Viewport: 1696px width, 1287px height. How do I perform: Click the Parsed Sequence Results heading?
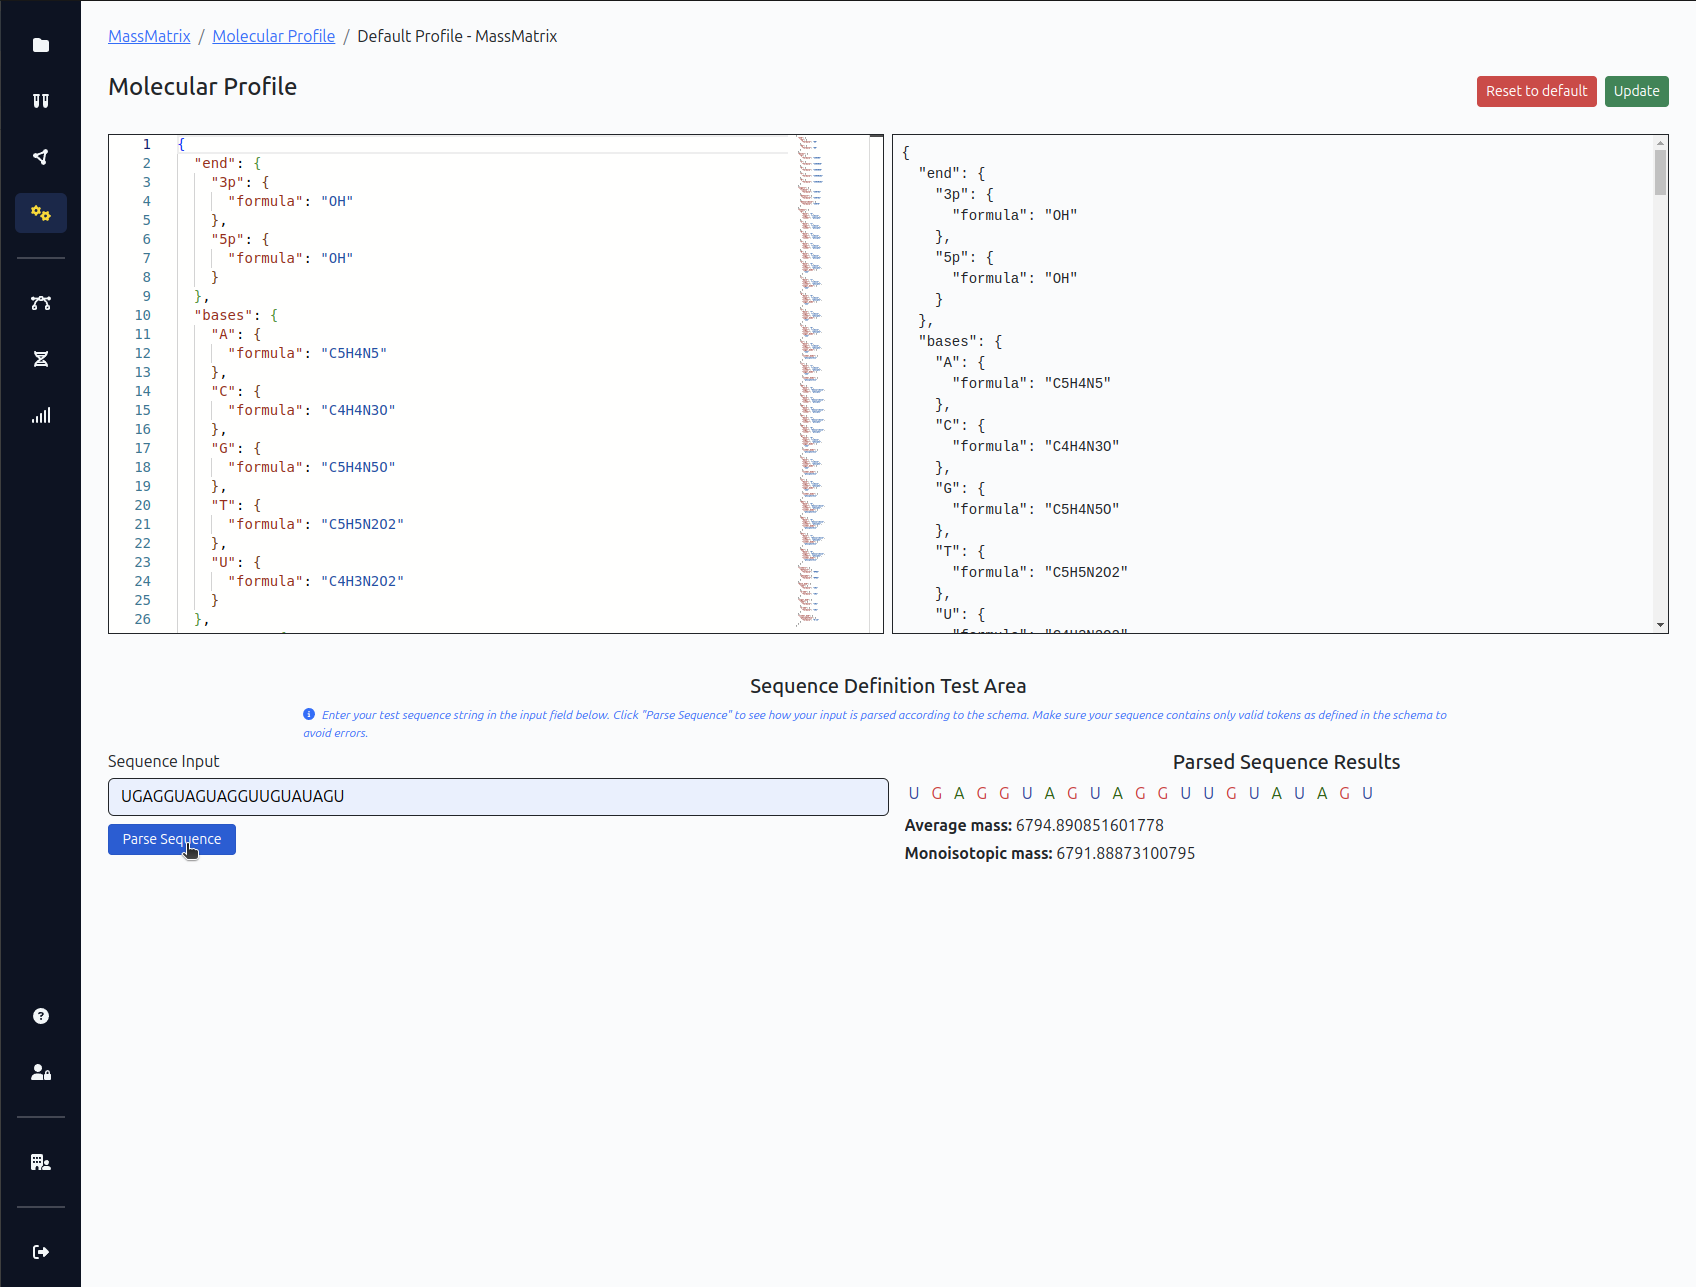(x=1286, y=762)
